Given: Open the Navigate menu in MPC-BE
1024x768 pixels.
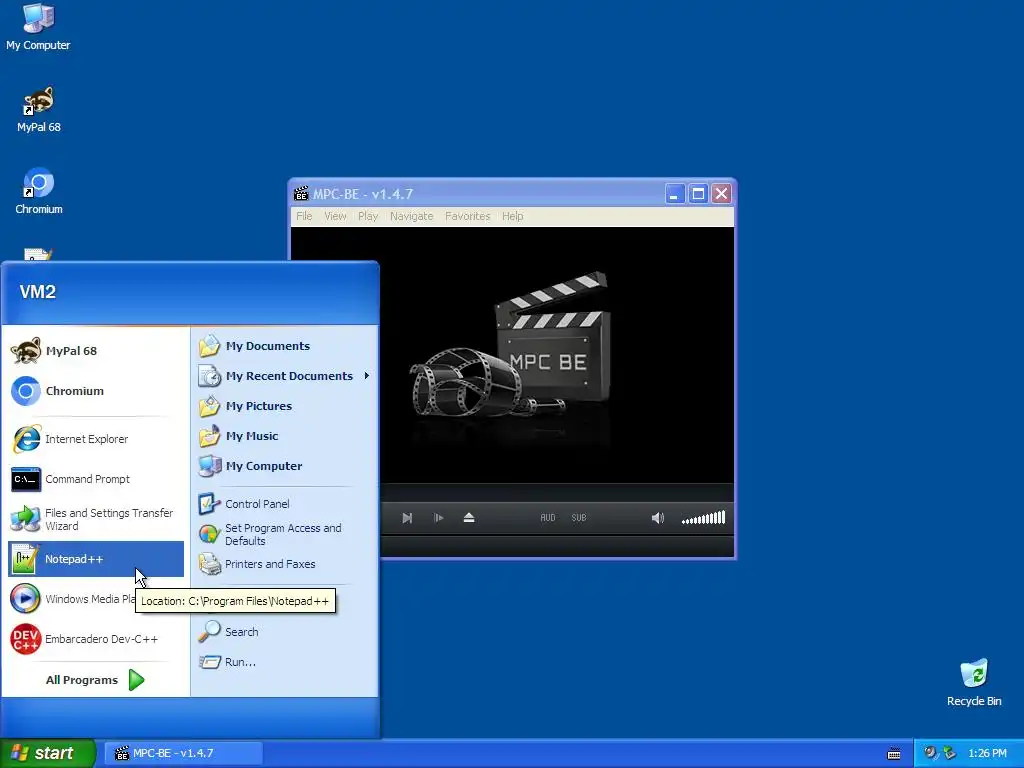Looking at the screenshot, I should pyautogui.click(x=411, y=216).
